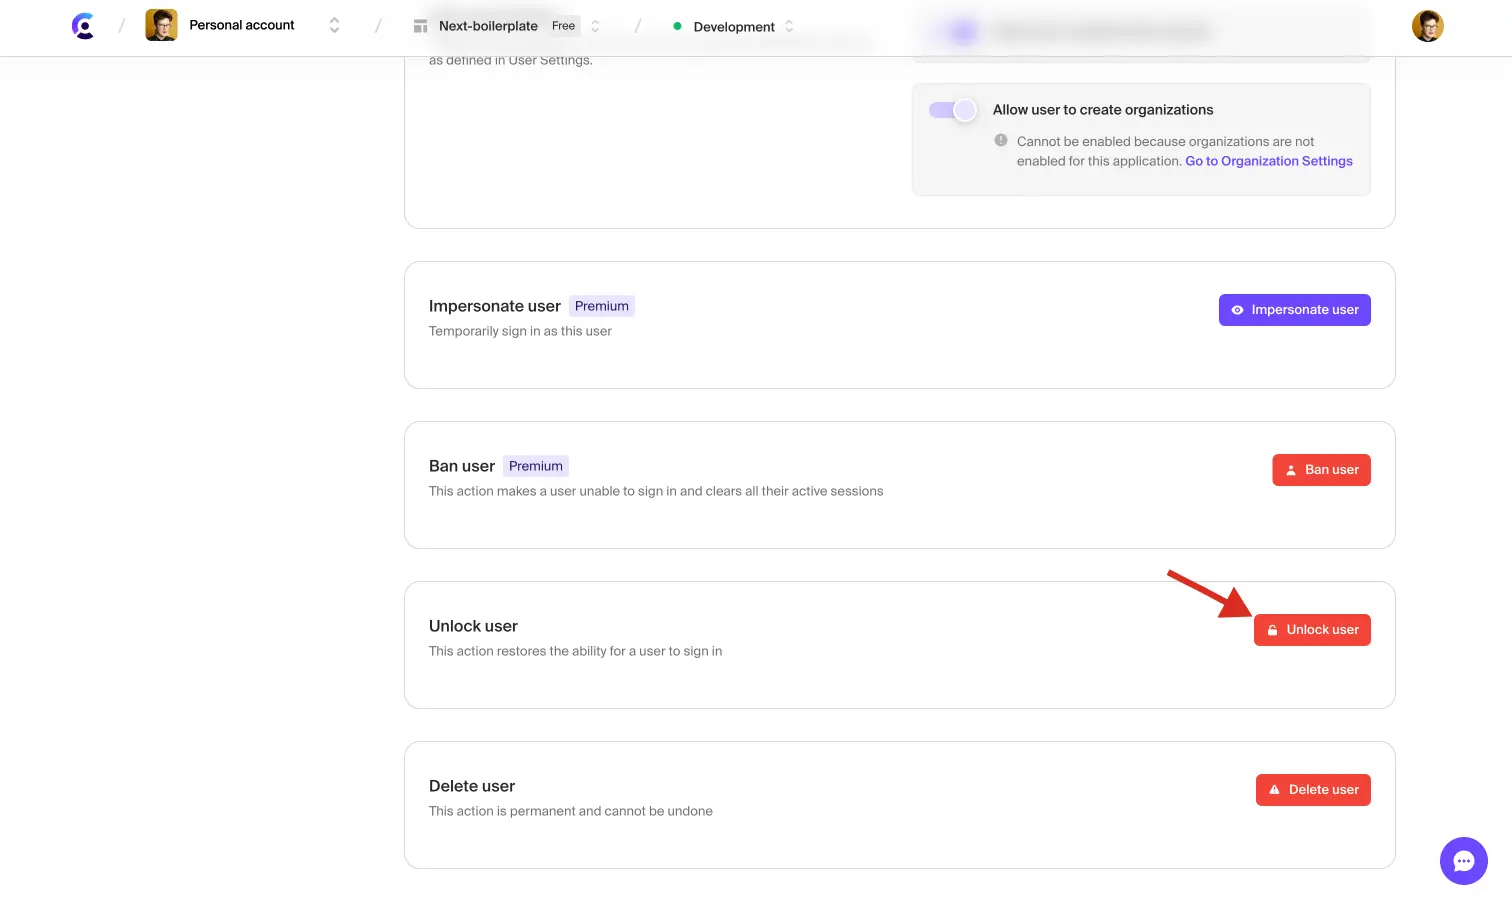This screenshot has height=914, width=1512.
Task: Click the Free plan badge
Action: (x=563, y=26)
